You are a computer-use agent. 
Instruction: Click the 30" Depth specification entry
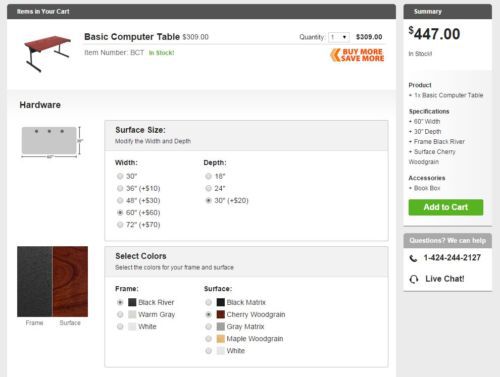click(425, 132)
